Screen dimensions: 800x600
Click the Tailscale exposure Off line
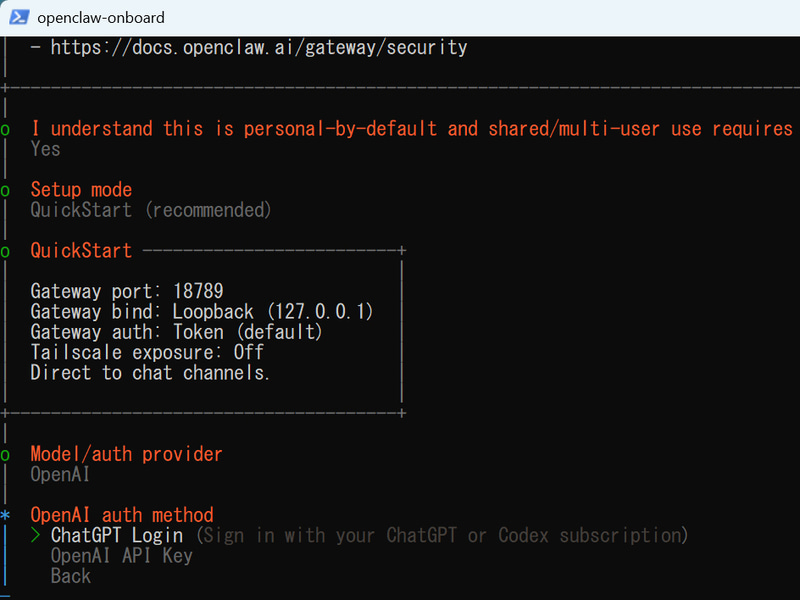(x=147, y=352)
